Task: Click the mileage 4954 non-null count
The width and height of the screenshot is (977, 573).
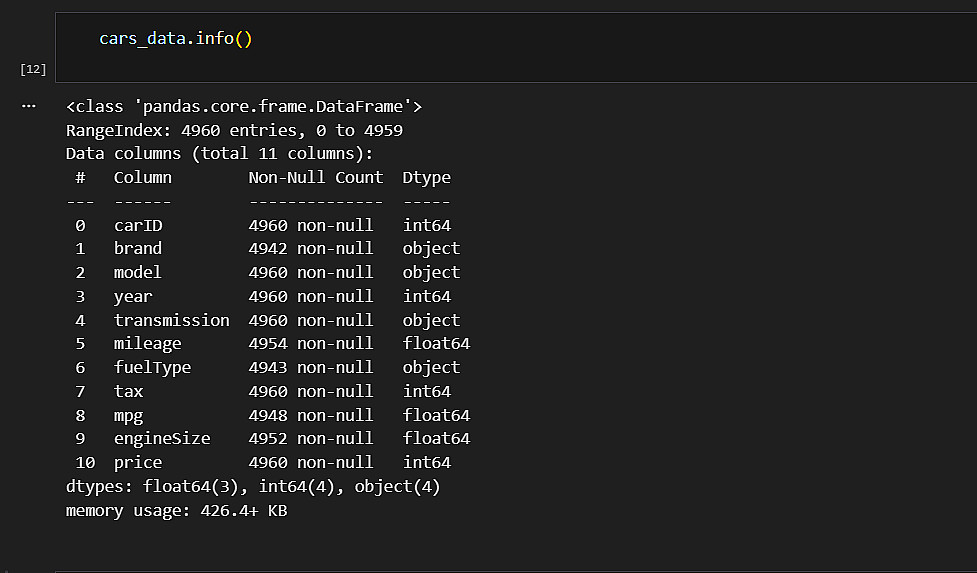Action: pos(310,344)
